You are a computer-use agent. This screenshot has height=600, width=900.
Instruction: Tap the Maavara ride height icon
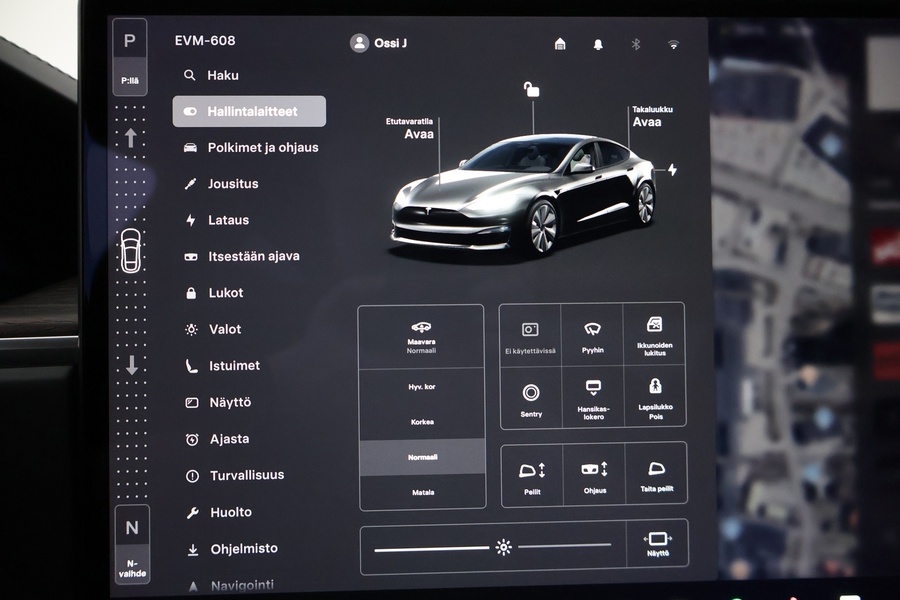coord(421,327)
